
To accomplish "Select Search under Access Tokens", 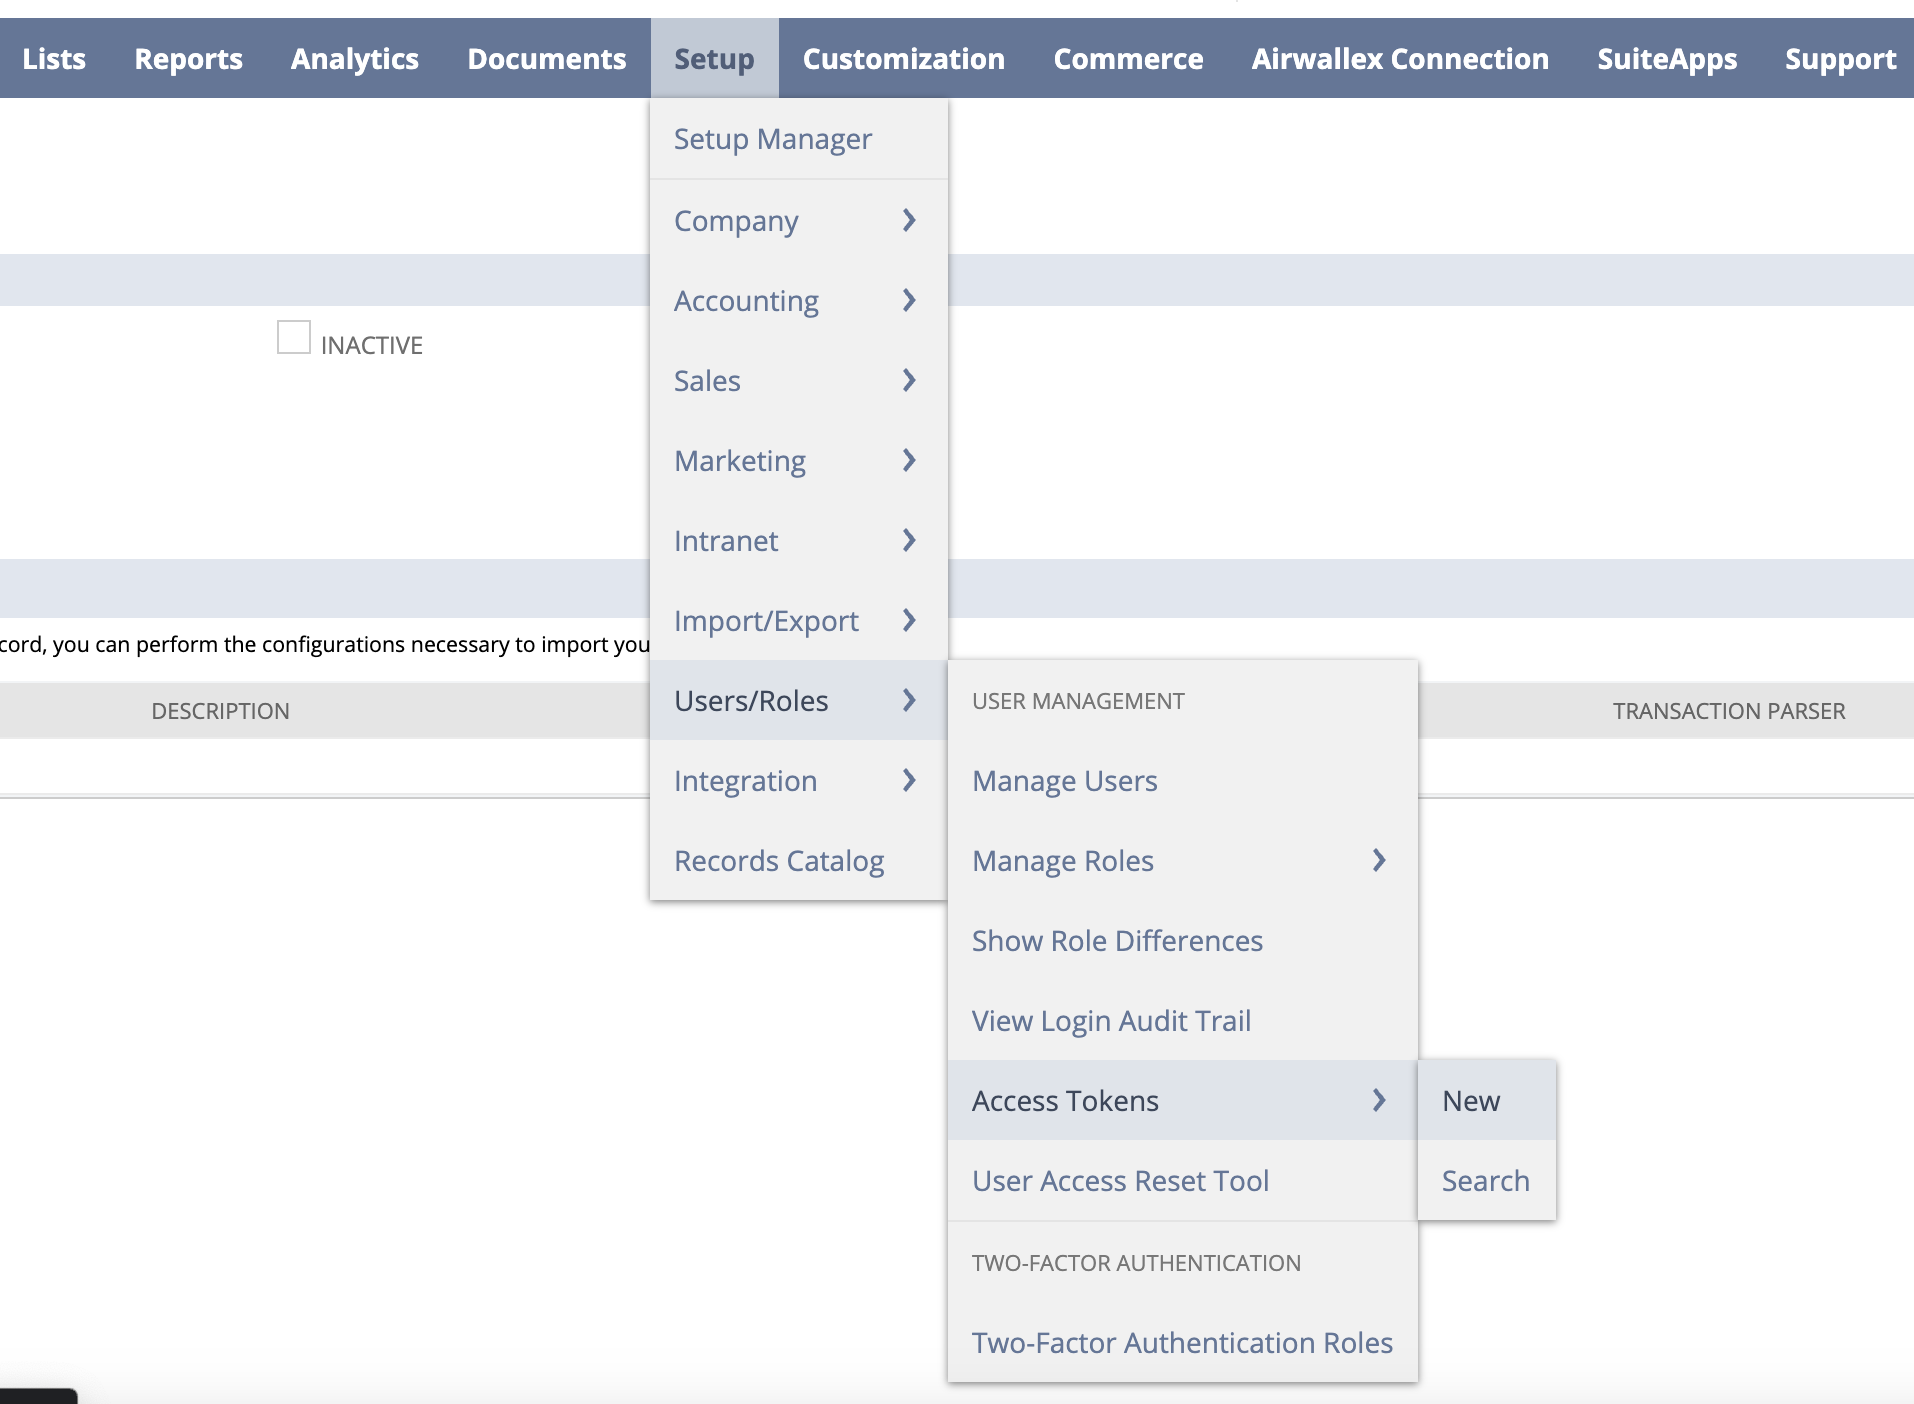I will click(1485, 1181).
